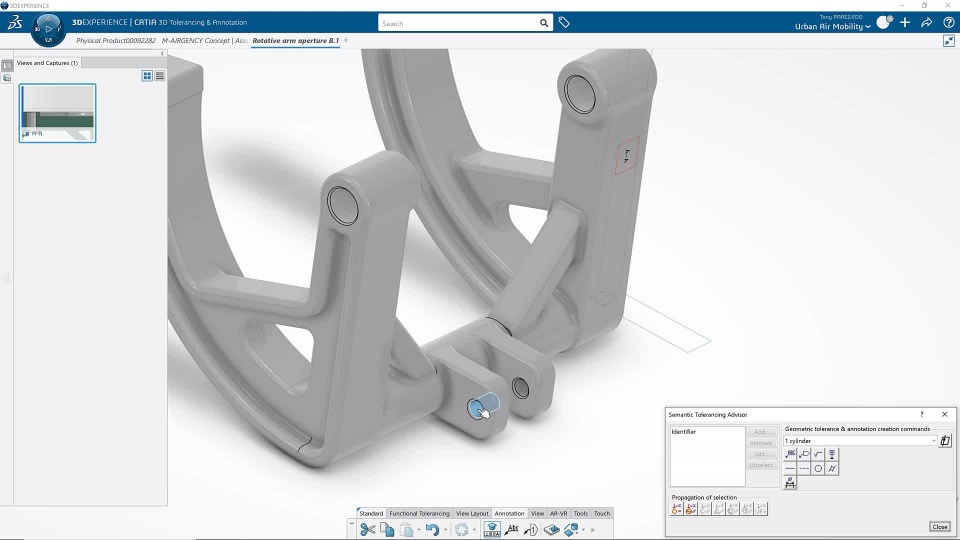Click the Search input field
The height and width of the screenshot is (540, 960).
tap(458, 23)
